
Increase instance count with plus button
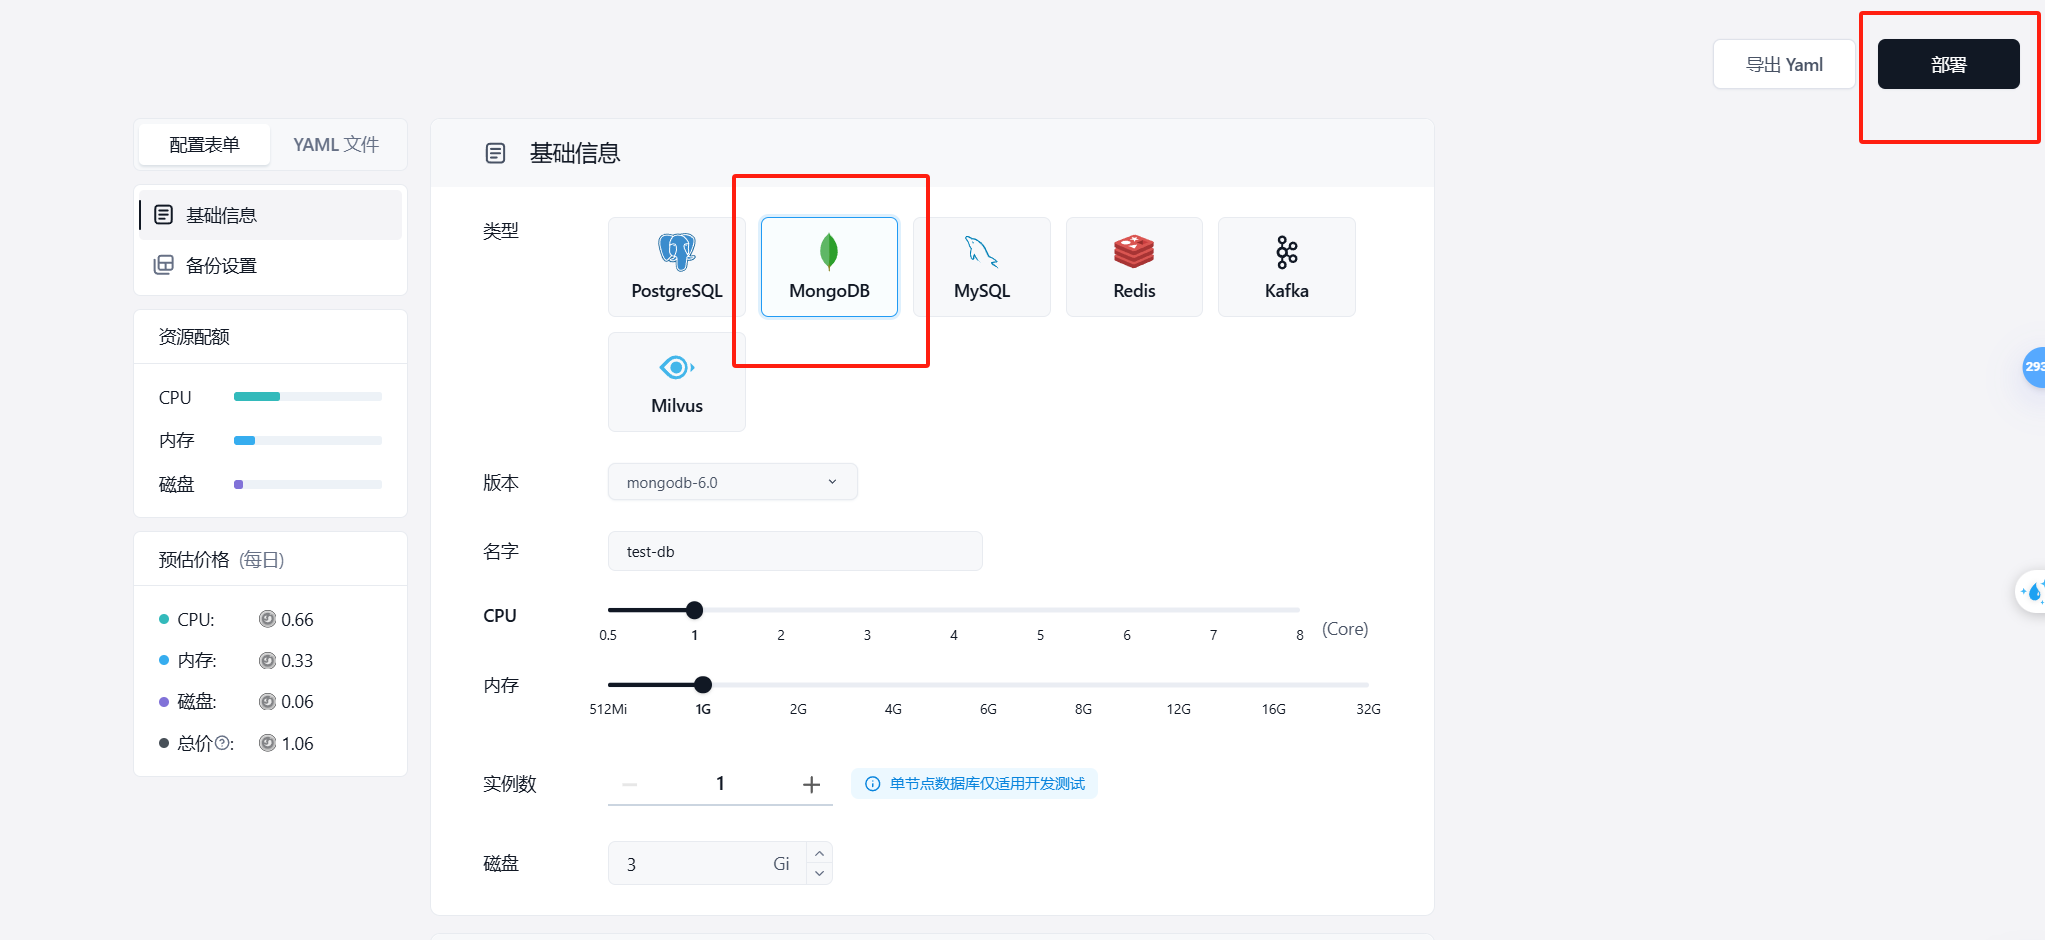coord(812,785)
